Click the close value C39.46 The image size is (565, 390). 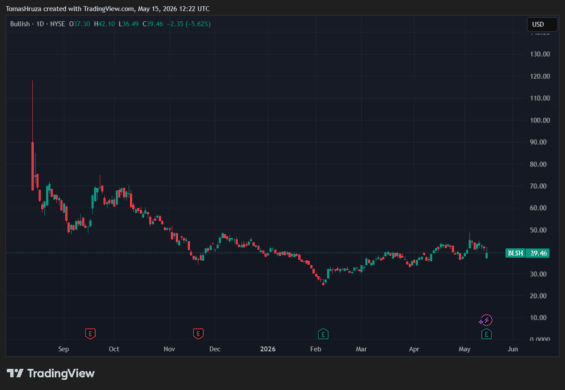point(153,24)
